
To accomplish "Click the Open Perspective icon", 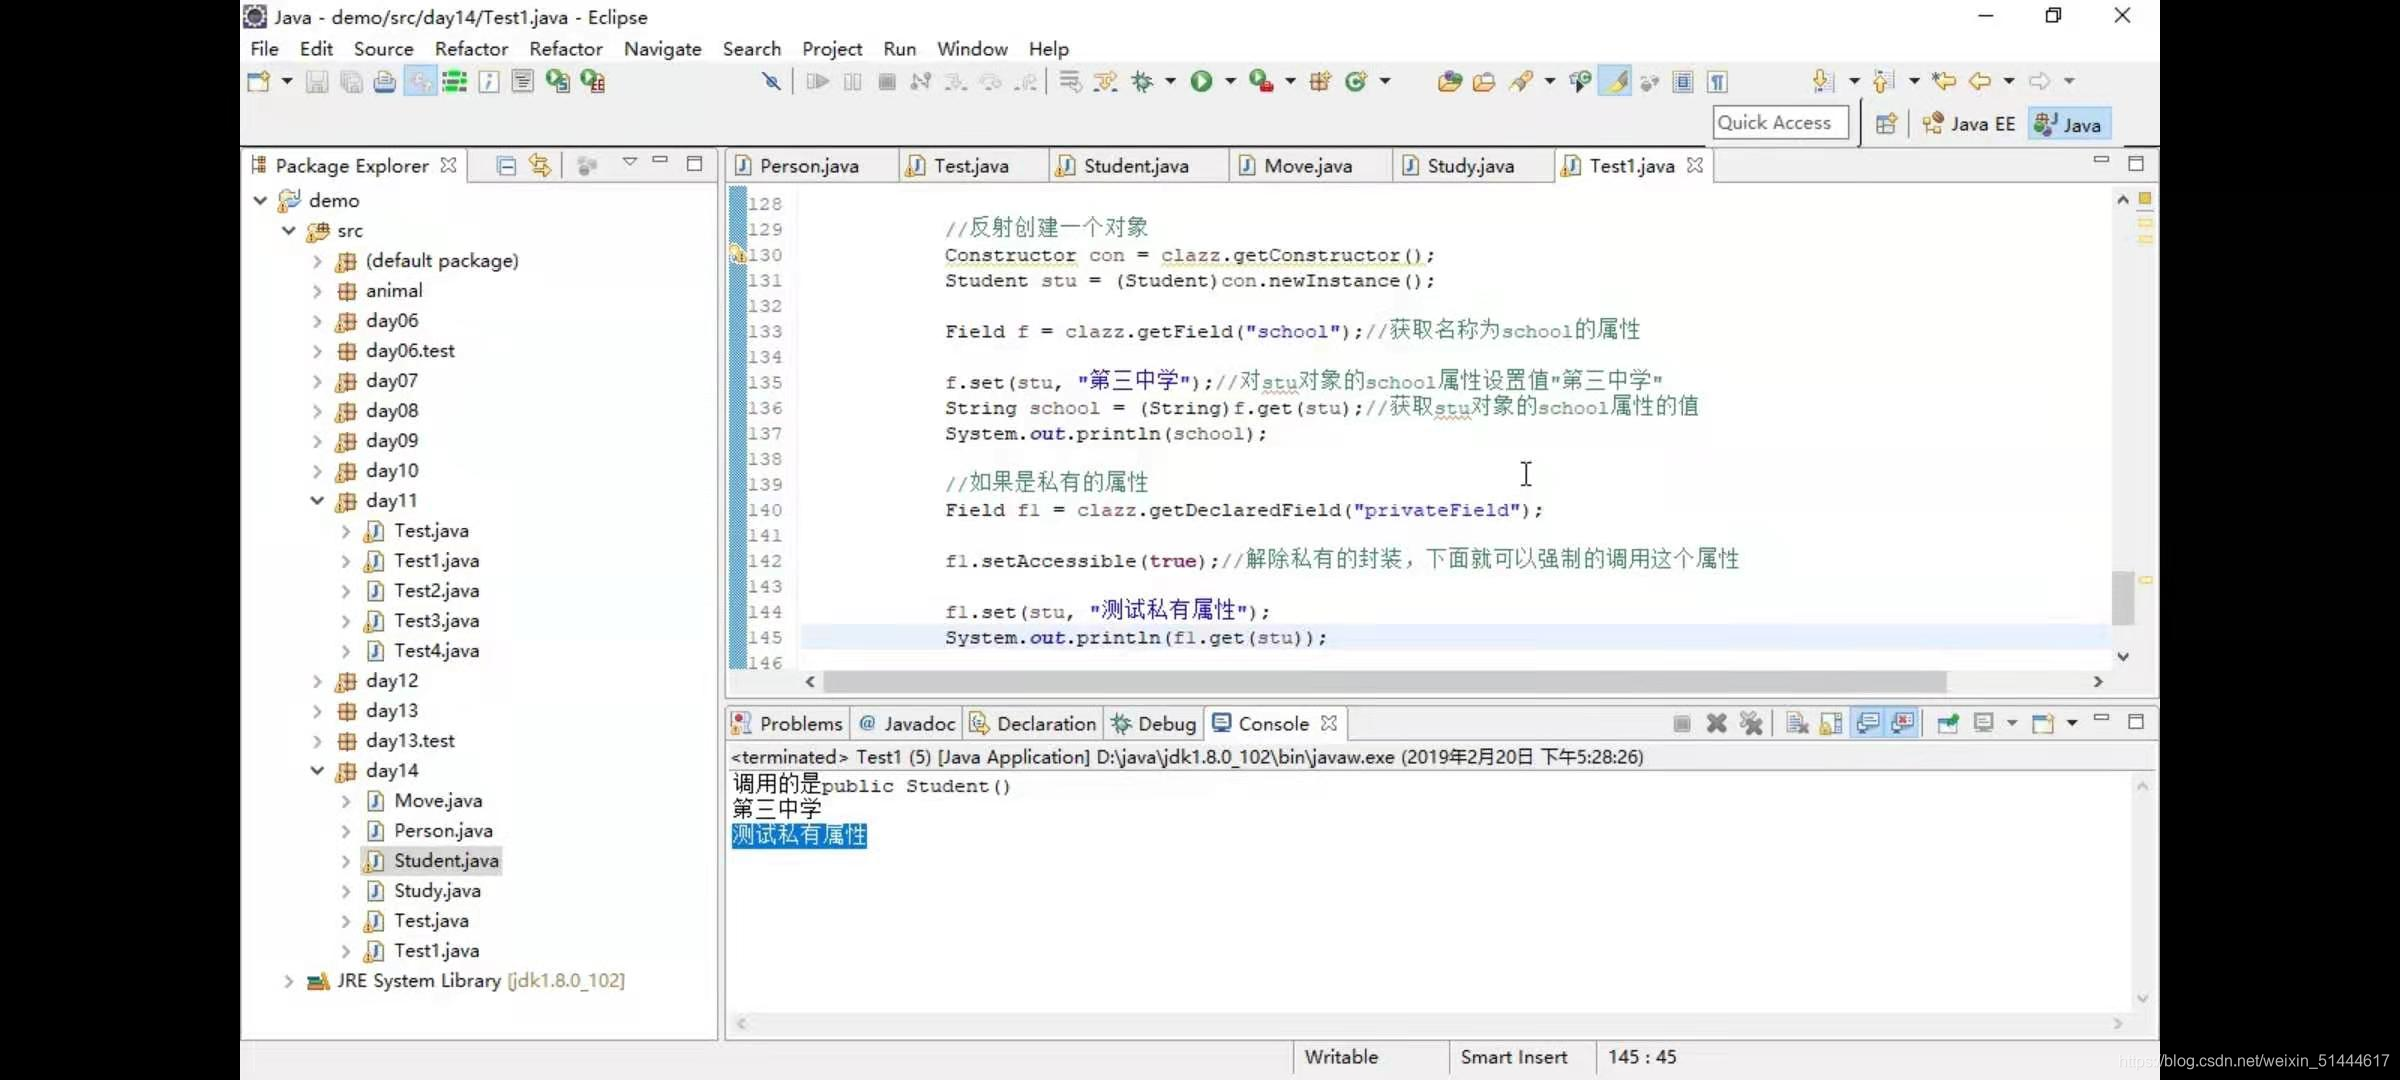I will point(1886,124).
